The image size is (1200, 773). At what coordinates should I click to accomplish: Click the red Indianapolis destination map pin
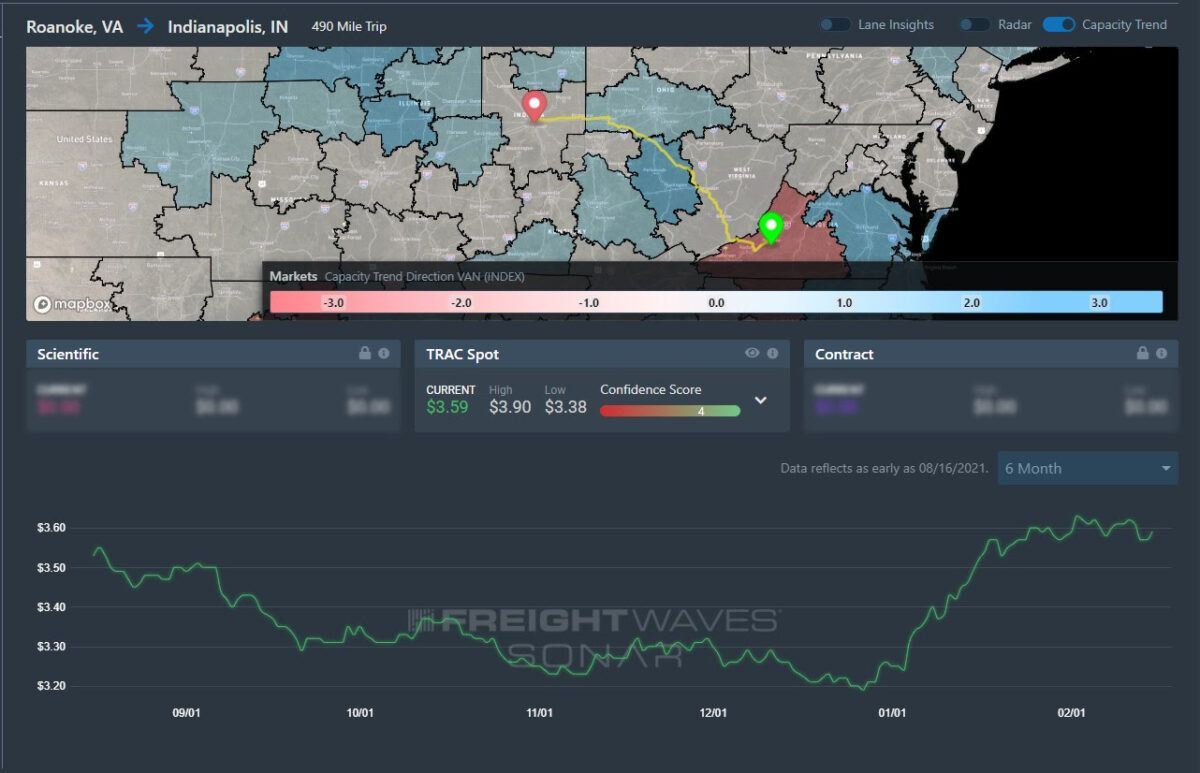[x=535, y=105]
